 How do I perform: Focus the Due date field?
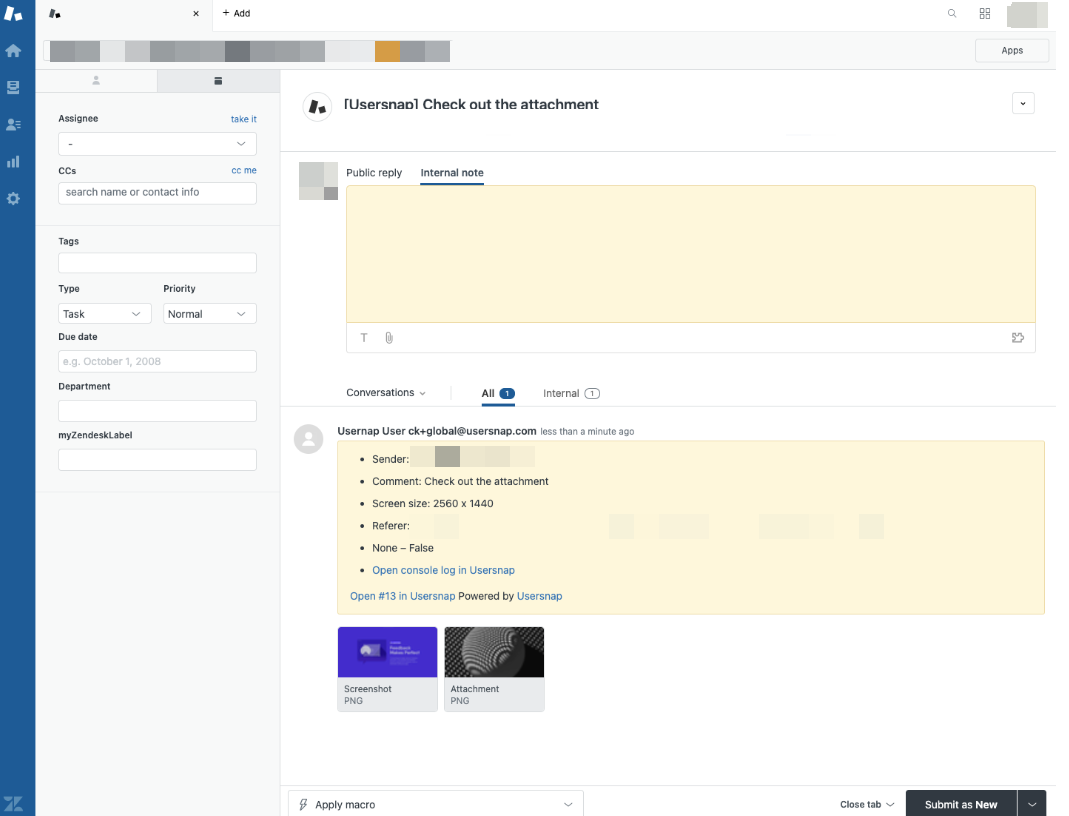click(x=157, y=361)
